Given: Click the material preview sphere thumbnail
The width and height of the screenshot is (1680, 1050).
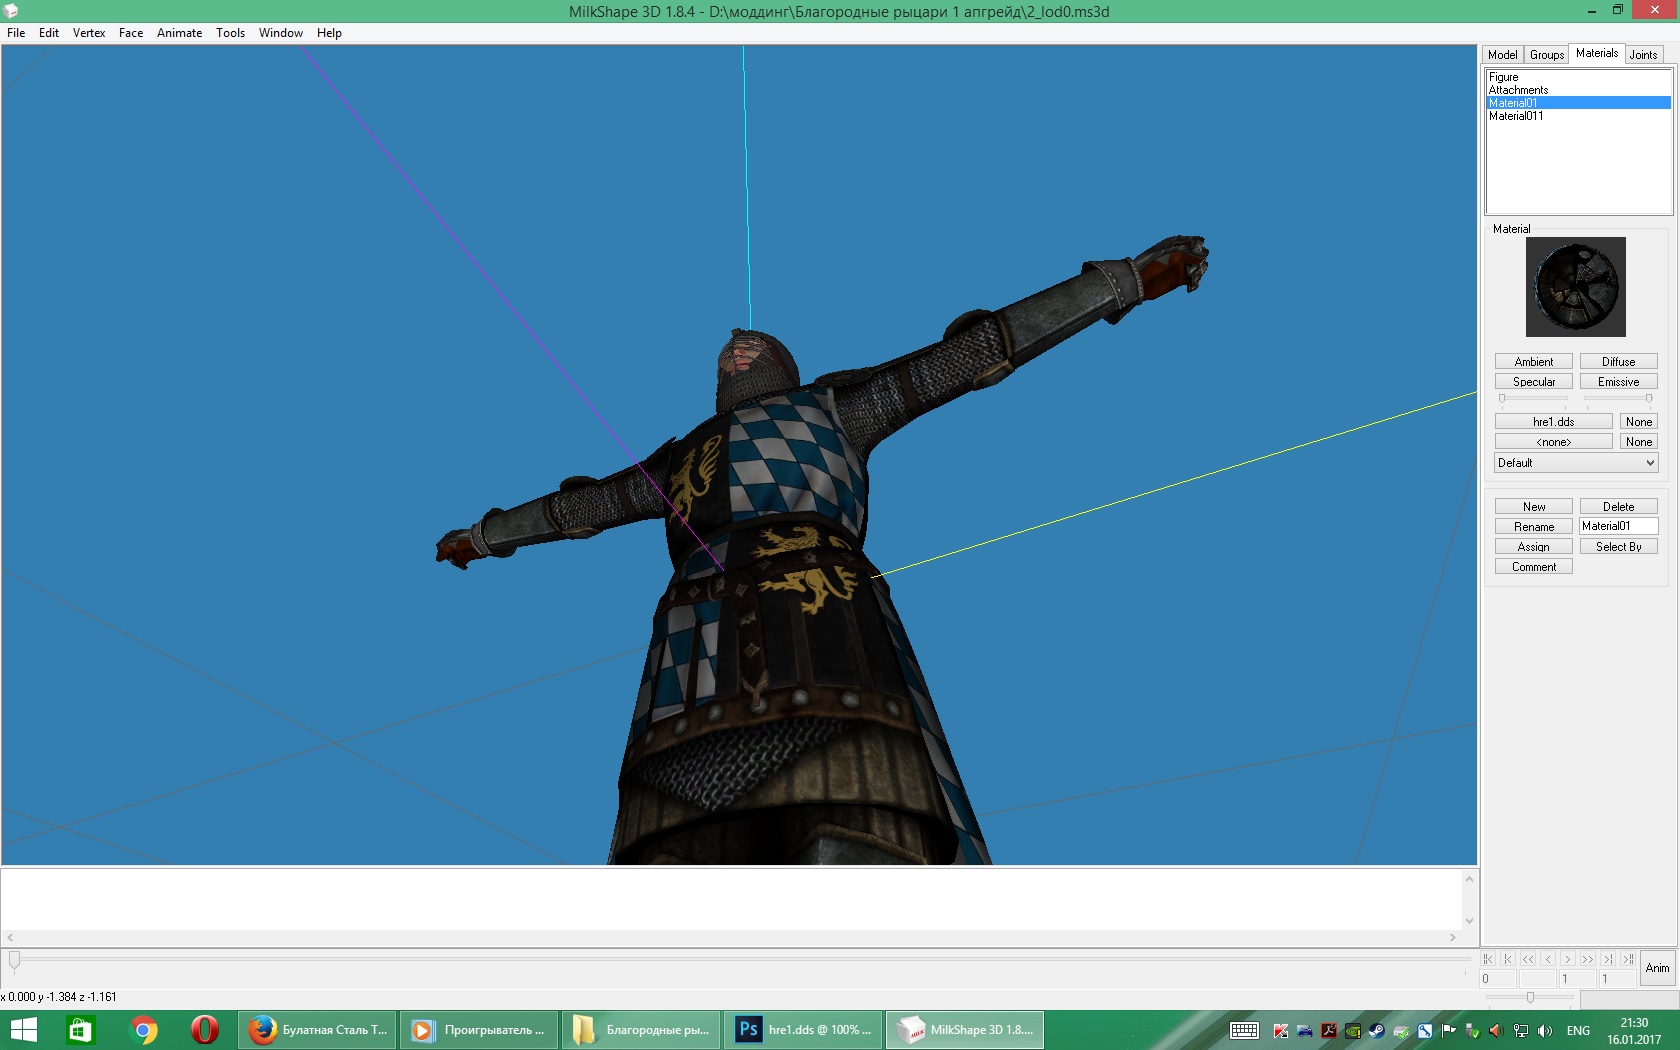Looking at the screenshot, I should 1576,287.
